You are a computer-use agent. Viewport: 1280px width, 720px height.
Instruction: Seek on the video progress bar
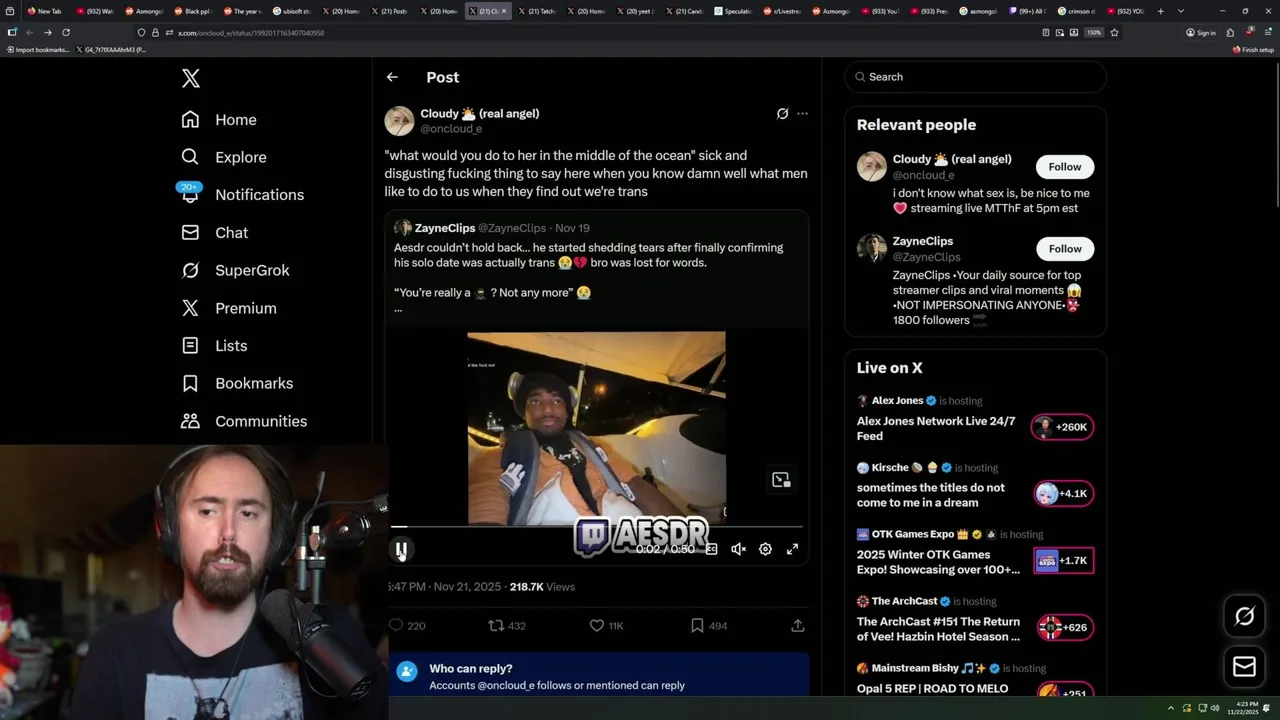click(598, 527)
